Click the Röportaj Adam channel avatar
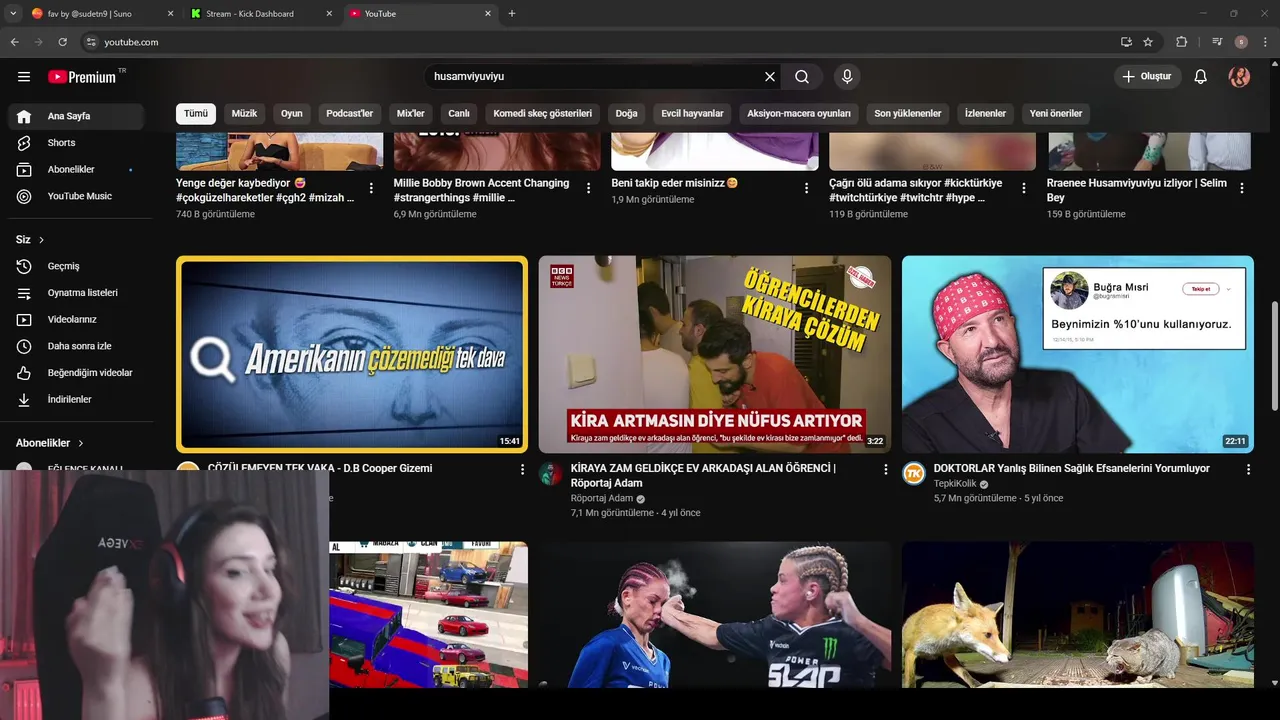Screen dimensions: 1280x720 click(551, 473)
